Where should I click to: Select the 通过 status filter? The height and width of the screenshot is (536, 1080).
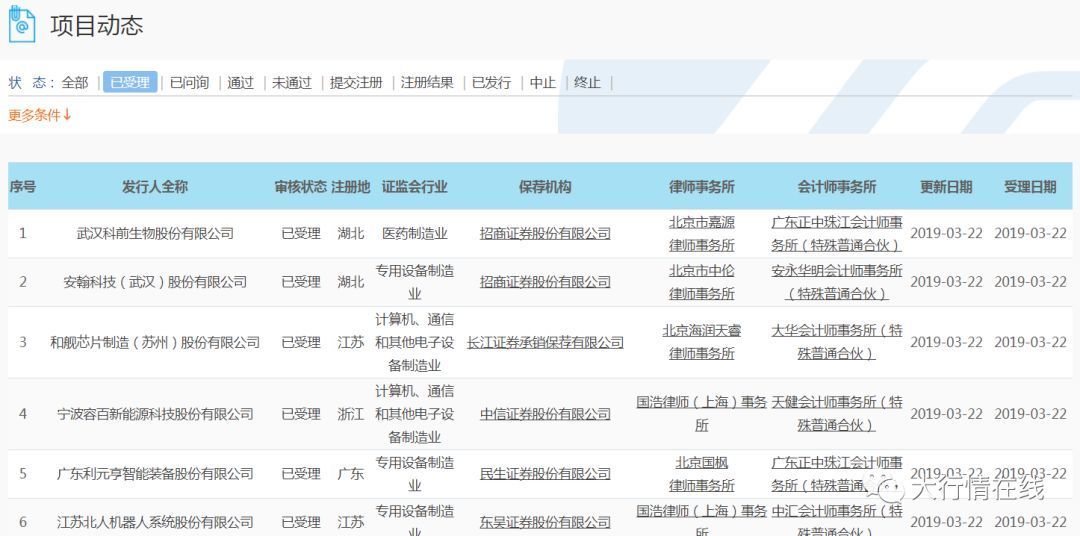(x=240, y=83)
